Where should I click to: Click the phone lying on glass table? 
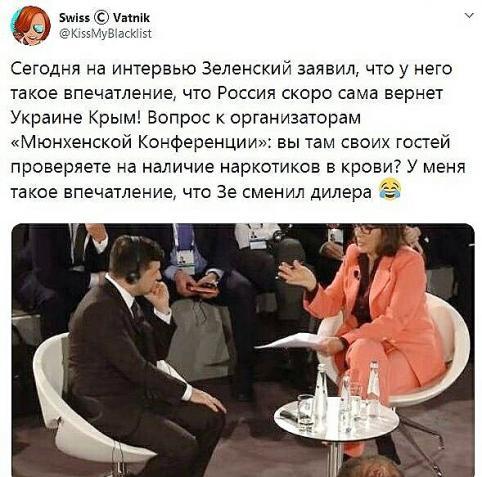pos(290,416)
